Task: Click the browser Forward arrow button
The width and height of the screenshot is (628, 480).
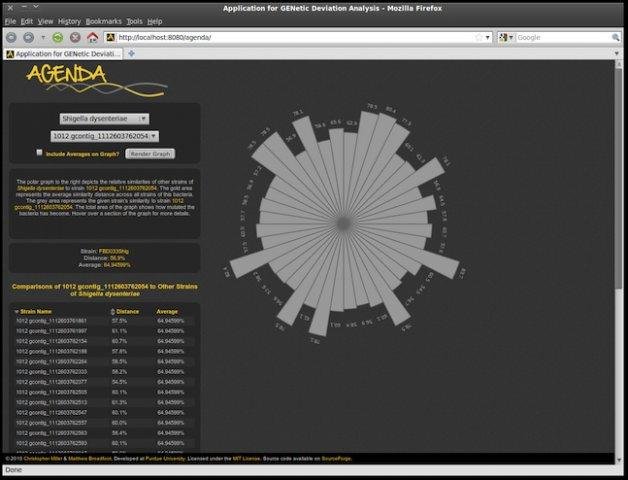Action: (x=28, y=38)
